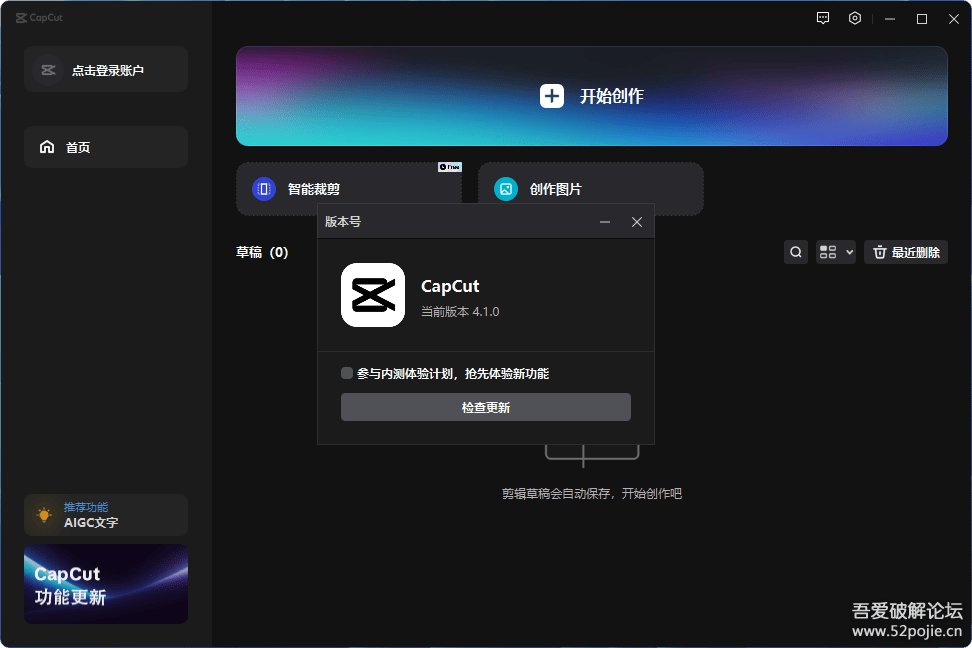The width and height of the screenshot is (972, 648).
Task: Select the 首页 home menu item
Action: pos(106,147)
